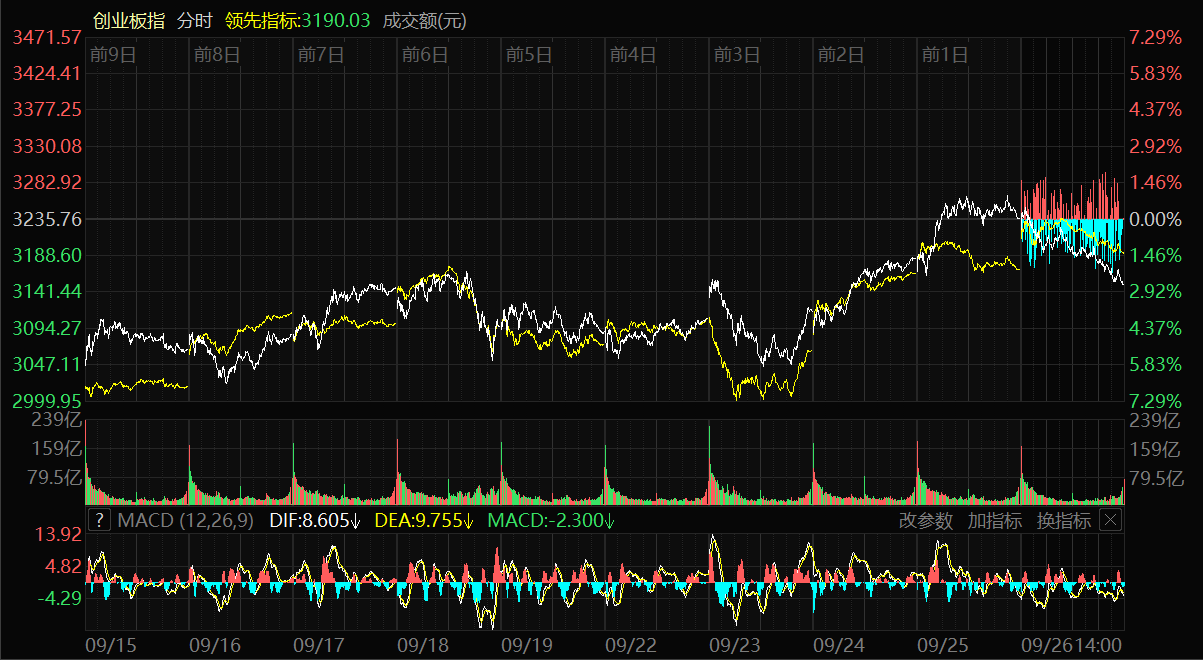Click the 09/18 date label
This screenshot has height=660, width=1203.
423,646
